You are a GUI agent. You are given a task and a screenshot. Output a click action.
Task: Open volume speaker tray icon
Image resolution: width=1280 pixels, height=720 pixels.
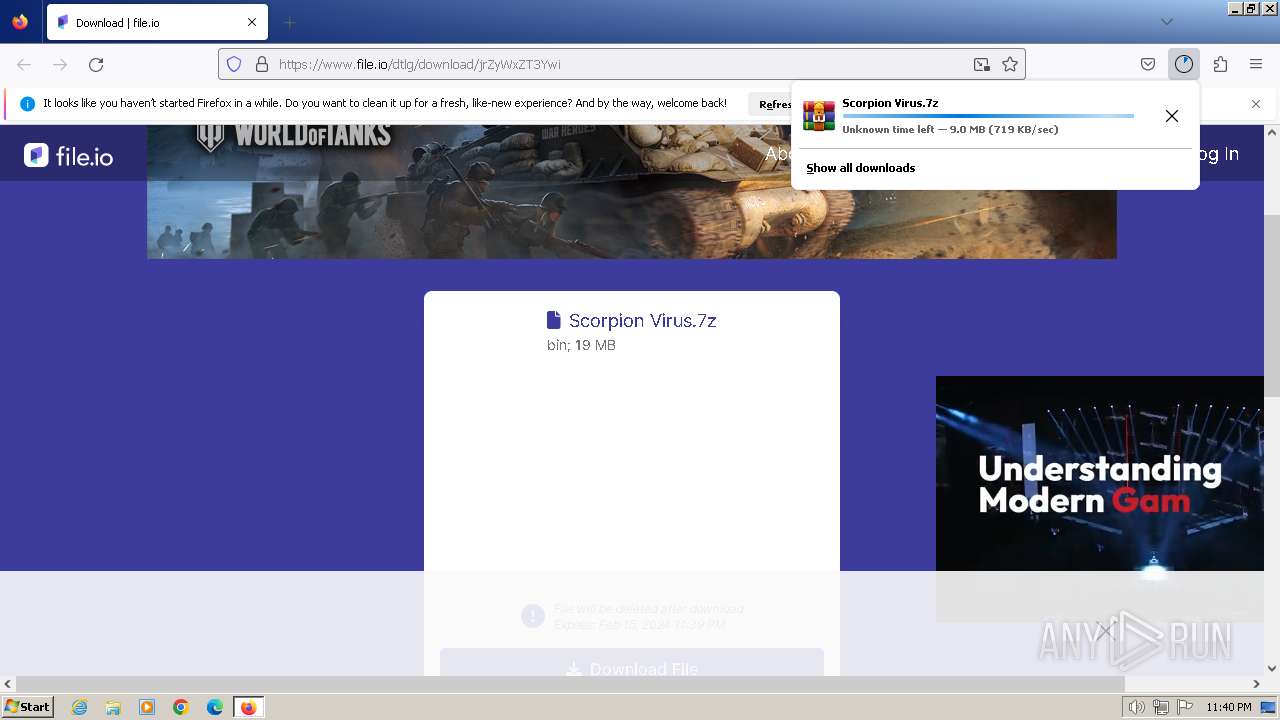(1137, 707)
